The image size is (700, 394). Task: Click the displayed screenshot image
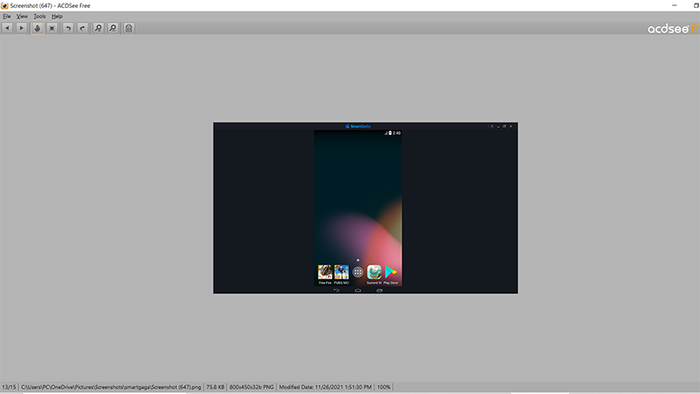(x=366, y=208)
